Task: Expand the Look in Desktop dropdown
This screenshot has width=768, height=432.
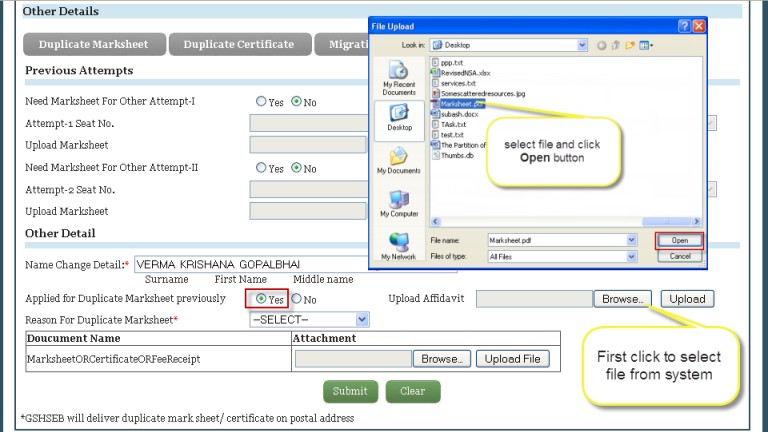Action: point(581,45)
